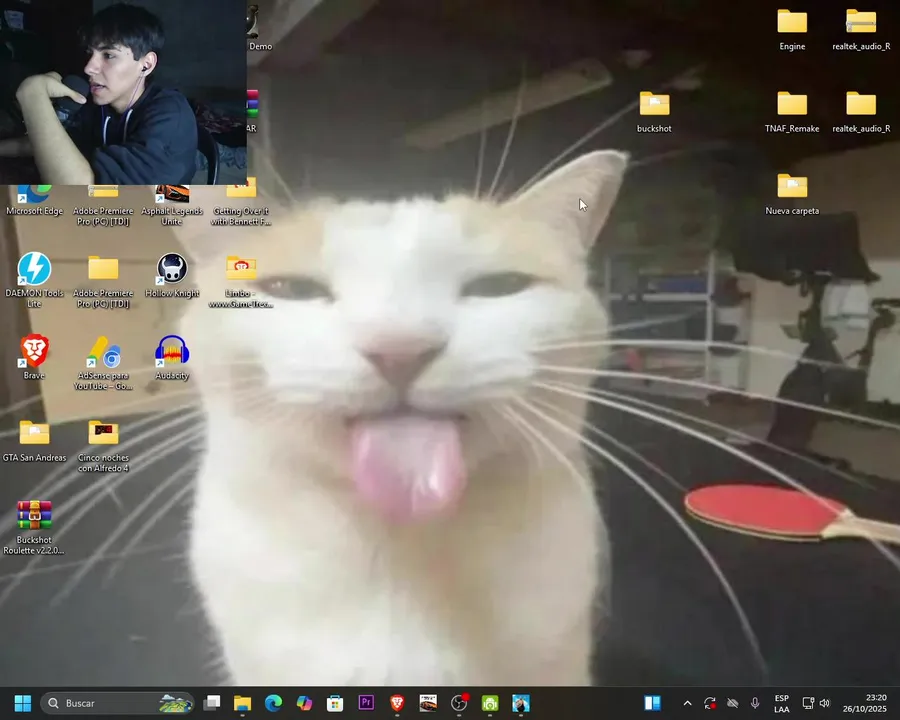
Task: Open network settings from the tray
Action: (x=808, y=703)
